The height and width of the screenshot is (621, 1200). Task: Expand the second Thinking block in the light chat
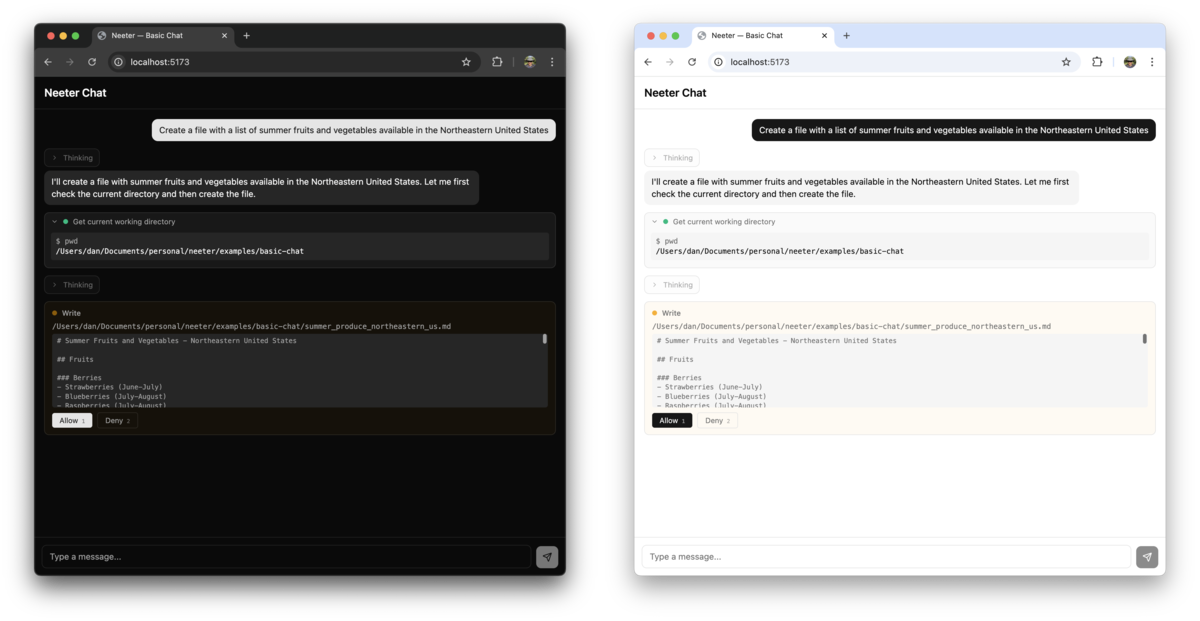pyautogui.click(x=672, y=285)
